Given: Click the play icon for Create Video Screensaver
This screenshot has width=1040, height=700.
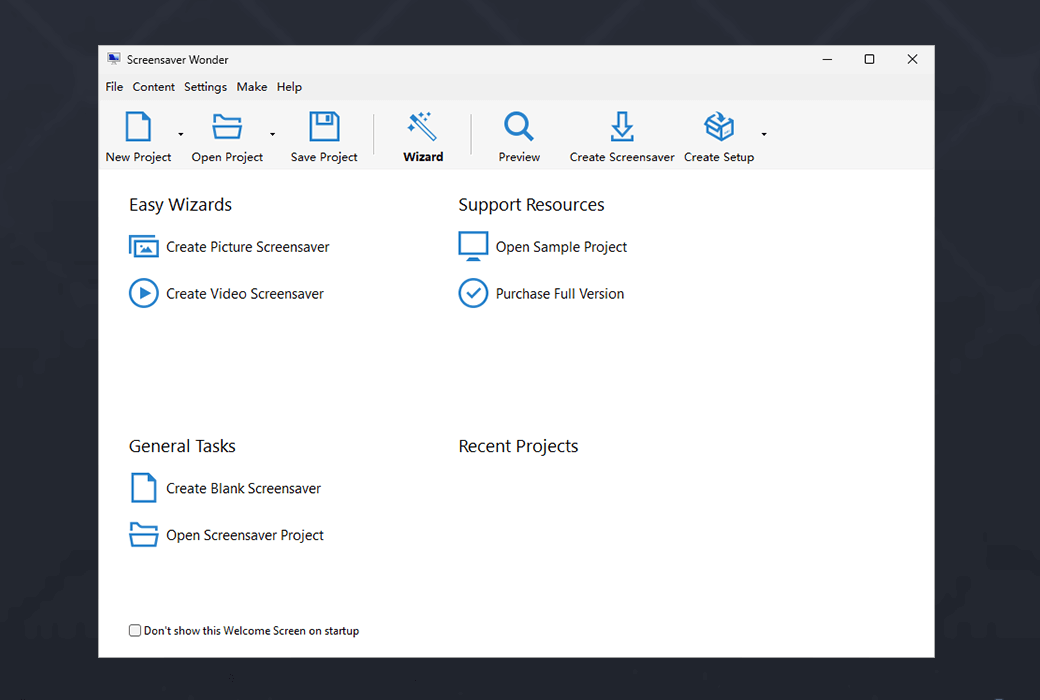Looking at the screenshot, I should (143, 293).
